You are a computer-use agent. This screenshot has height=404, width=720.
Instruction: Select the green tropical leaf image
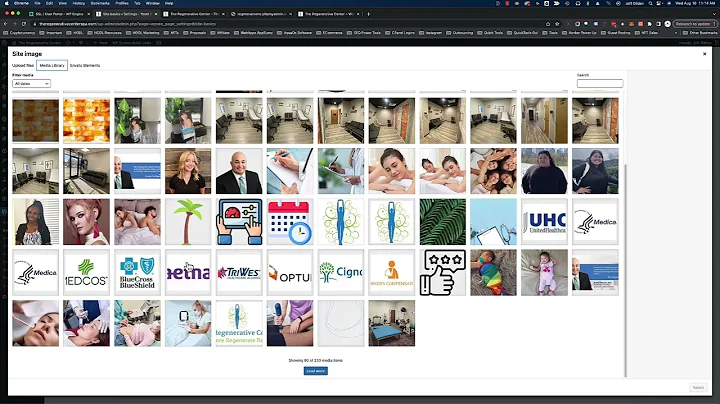[x=443, y=222]
